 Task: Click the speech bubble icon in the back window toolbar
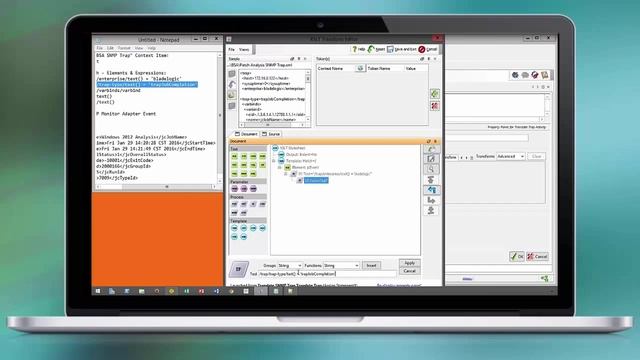pyautogui.click(x=525, y=75)
